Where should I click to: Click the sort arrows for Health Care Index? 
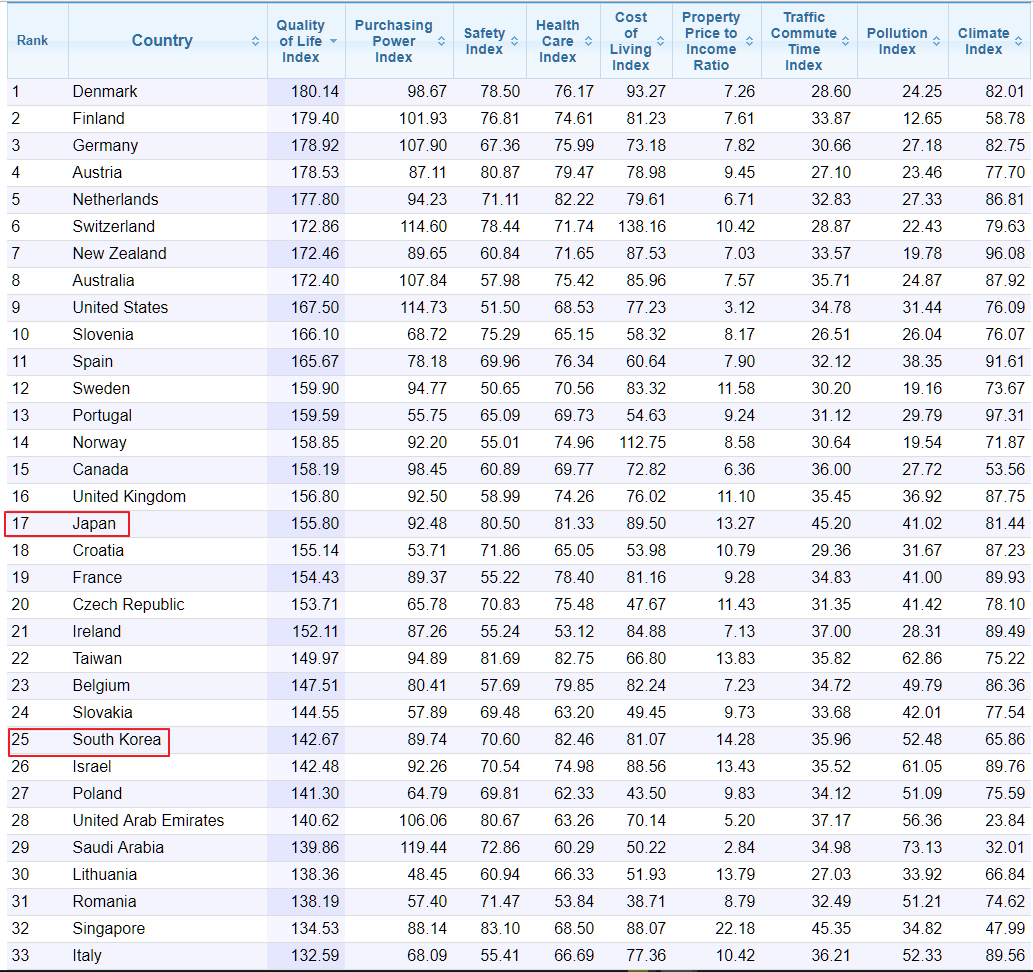tap(589, 41)
